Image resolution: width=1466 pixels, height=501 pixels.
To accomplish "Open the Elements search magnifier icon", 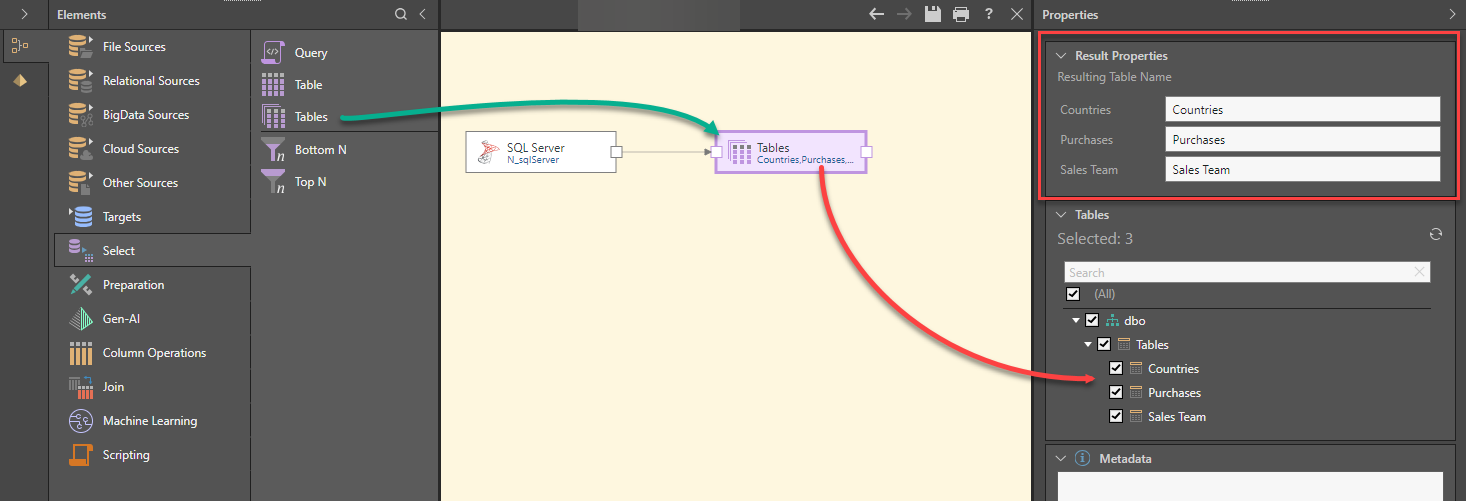I will point(401,14).
